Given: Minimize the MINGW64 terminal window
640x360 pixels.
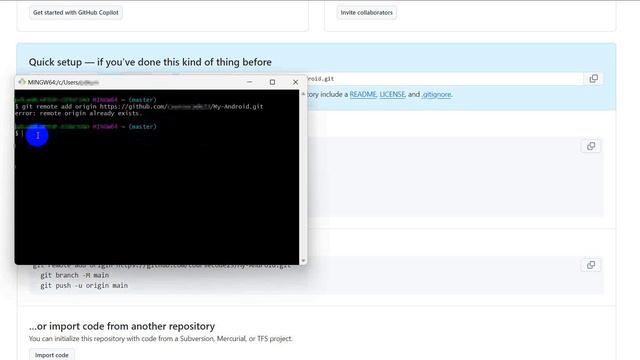Looking at the screenshot, I should pos(249,82).
